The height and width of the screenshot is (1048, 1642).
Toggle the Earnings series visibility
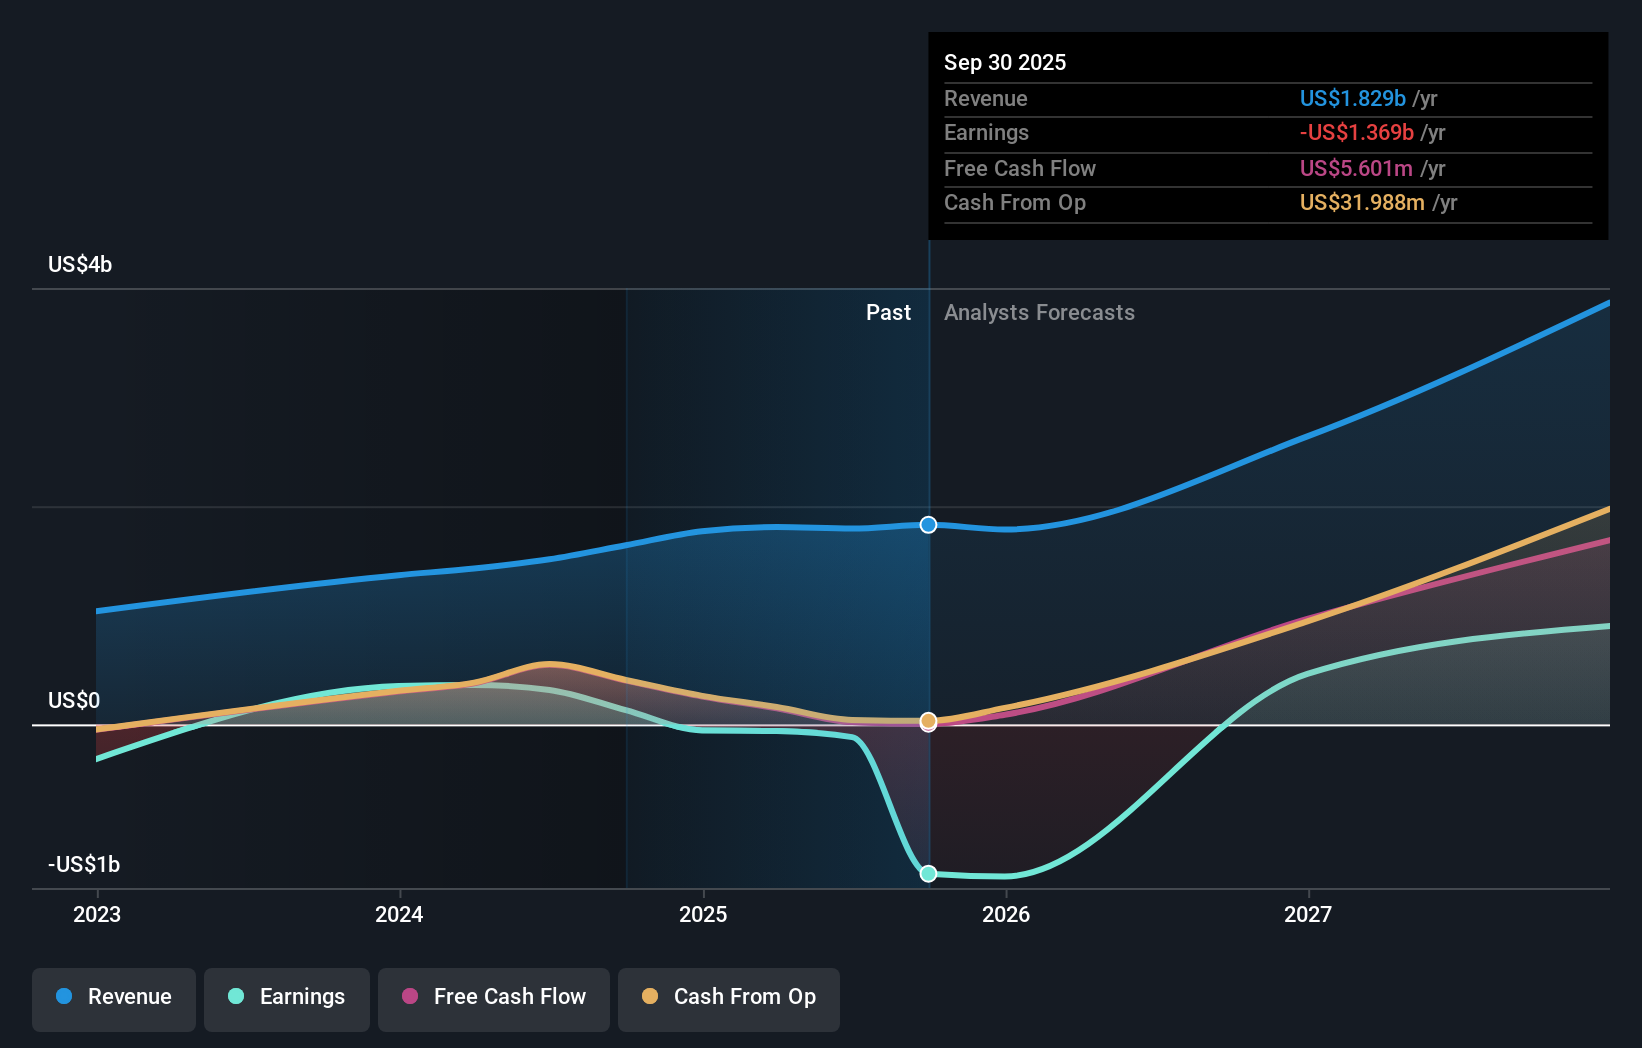[286, 997]
